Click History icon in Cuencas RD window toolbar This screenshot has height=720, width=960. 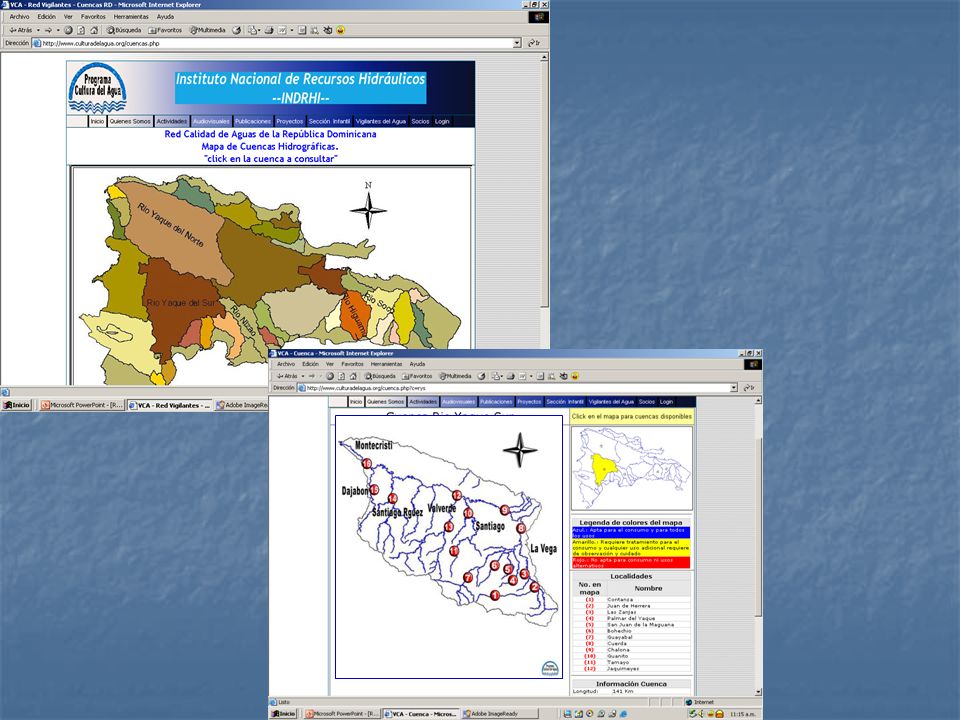(236, 30)
